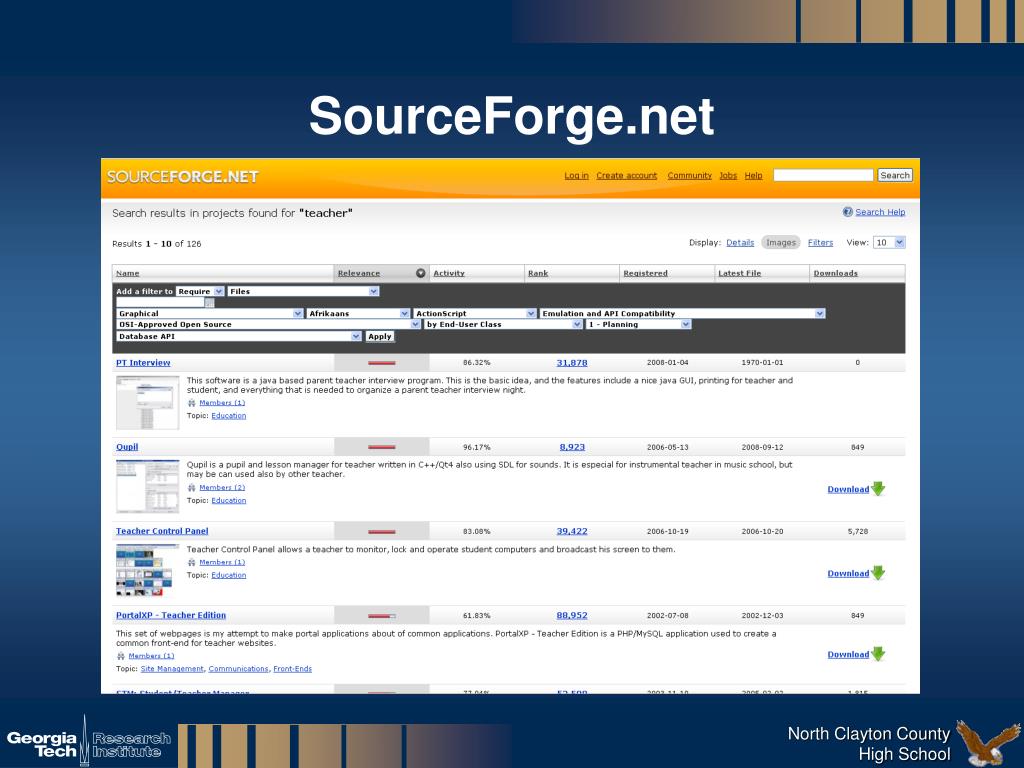Sort results by Downloads column

[835, 273]
